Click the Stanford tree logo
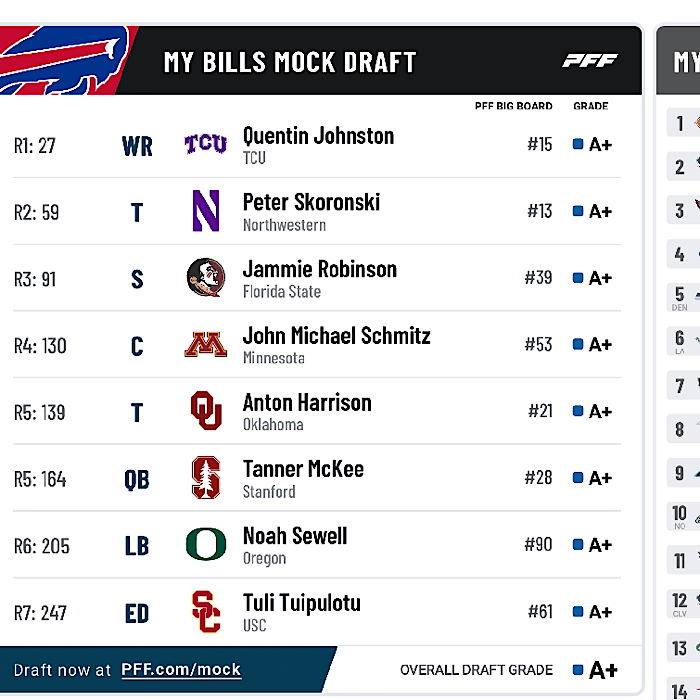This screenshot has width=700, height=700. 206,478
